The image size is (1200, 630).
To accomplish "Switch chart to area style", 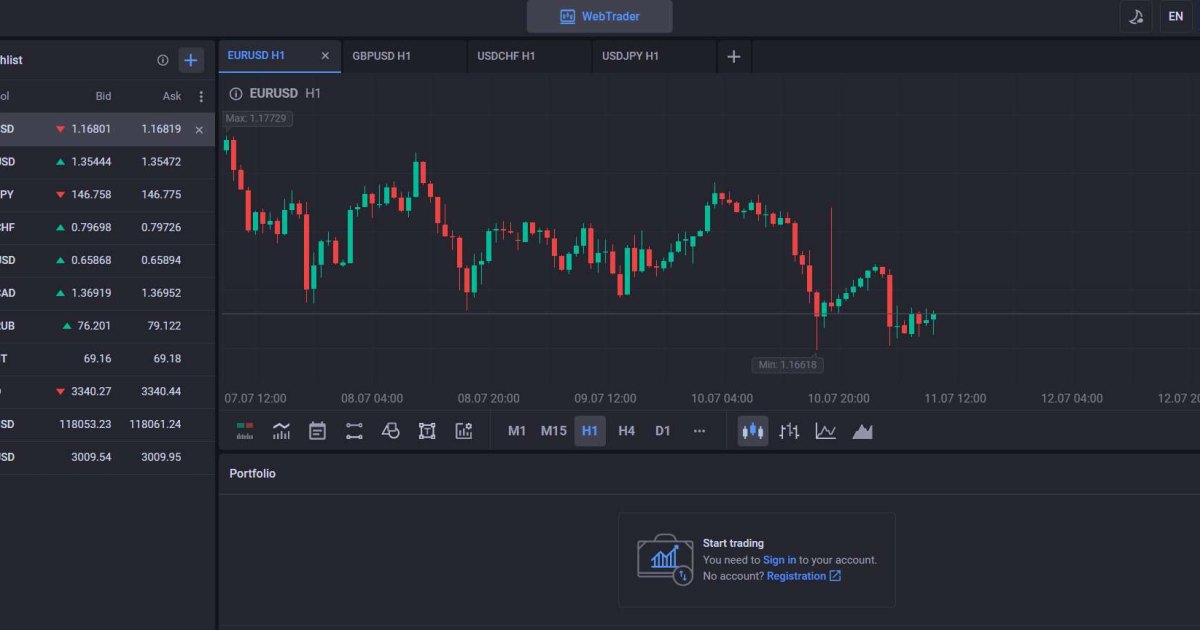I will 862,431.
